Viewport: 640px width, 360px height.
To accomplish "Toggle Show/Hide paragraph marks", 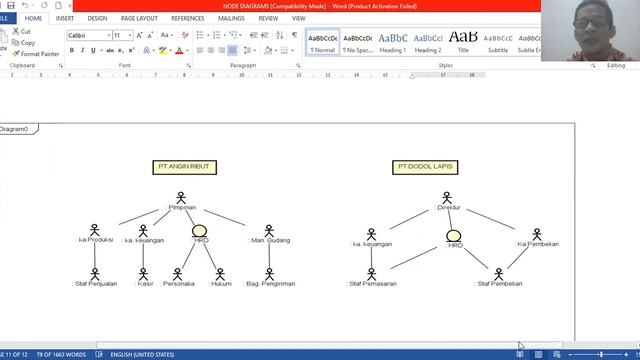I will click(294, 36).
